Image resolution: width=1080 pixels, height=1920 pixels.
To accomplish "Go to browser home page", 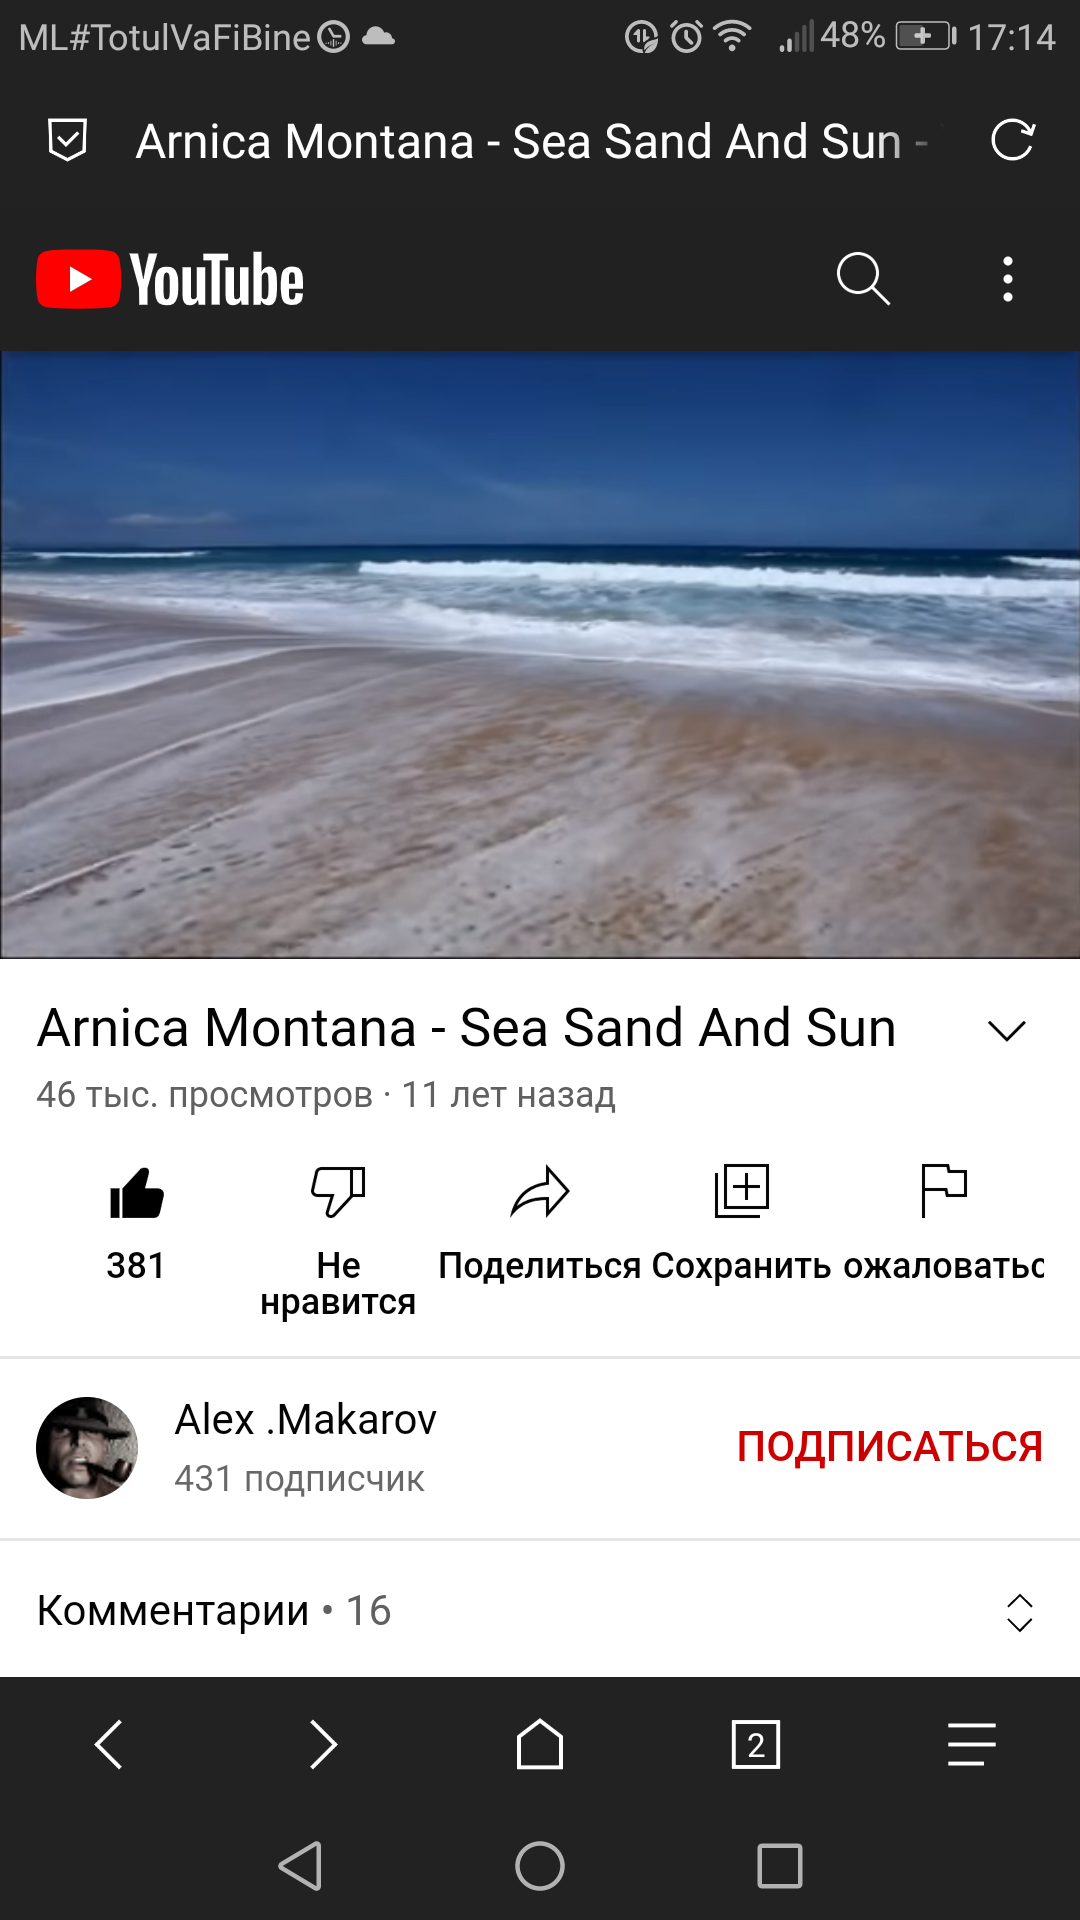I will click(540, 1745).
